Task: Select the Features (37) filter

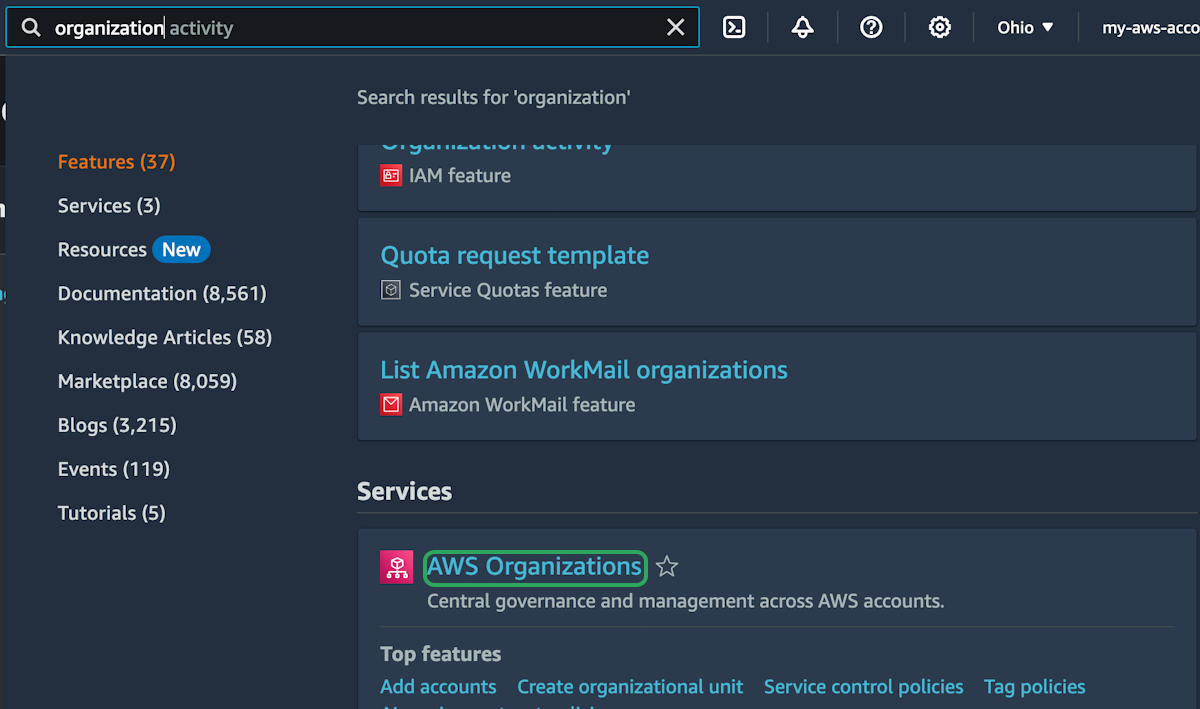Action: pyautogui.click(x=117, y=162)
